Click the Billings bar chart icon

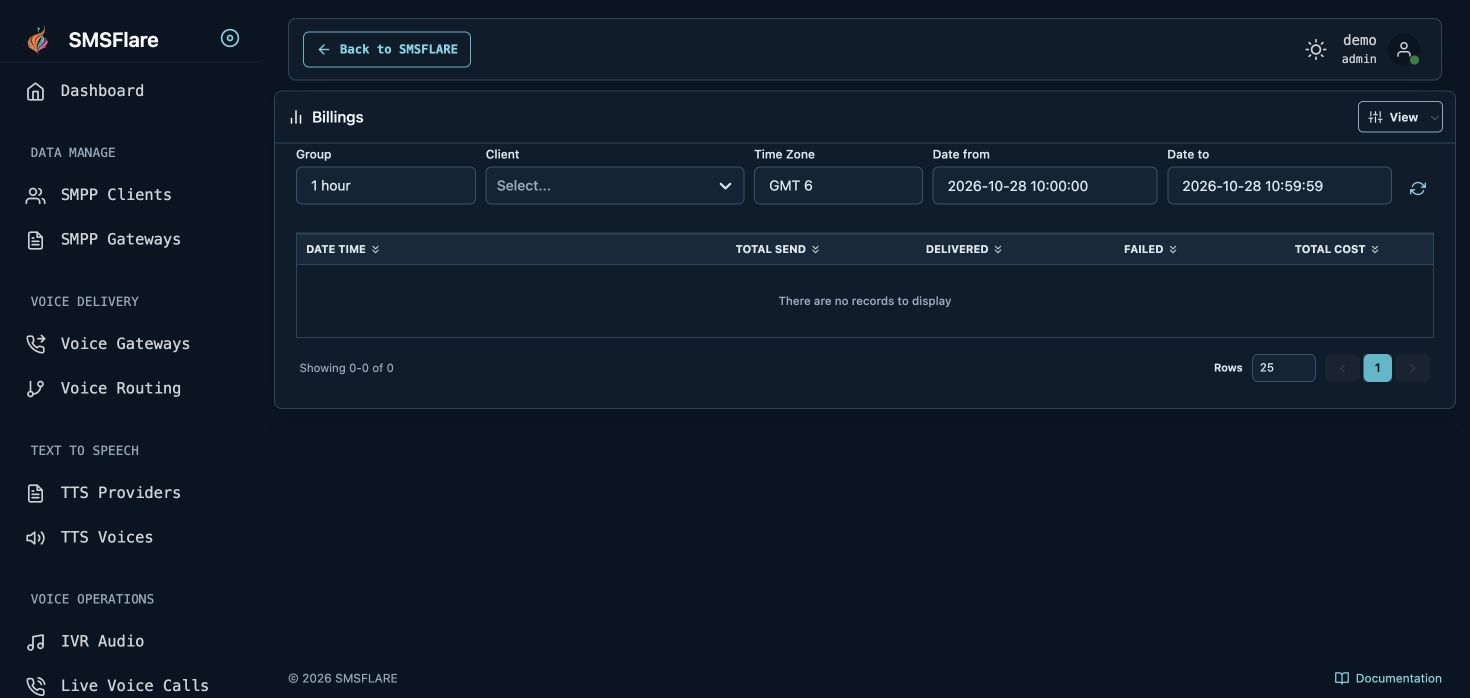pos(296,118)
